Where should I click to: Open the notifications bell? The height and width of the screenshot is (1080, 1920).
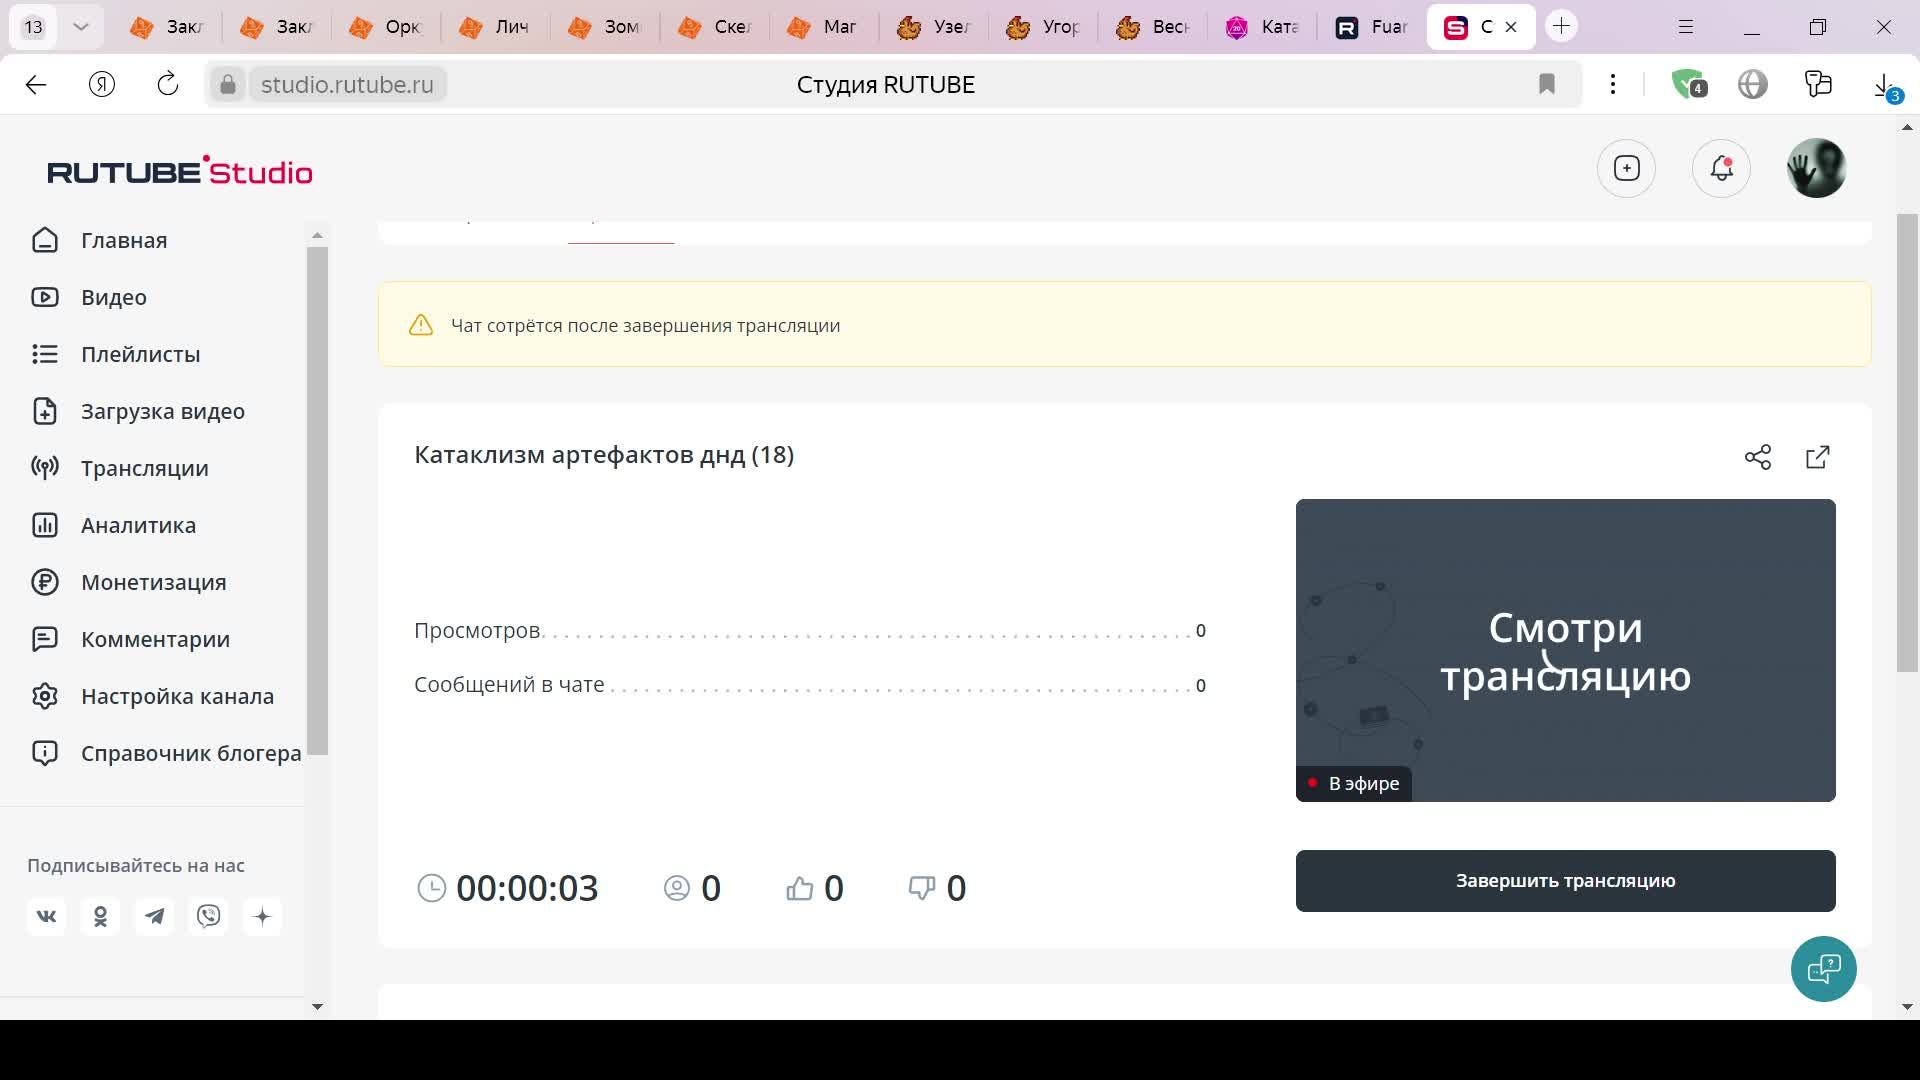pyautogui.click(x=1720, y=168)
